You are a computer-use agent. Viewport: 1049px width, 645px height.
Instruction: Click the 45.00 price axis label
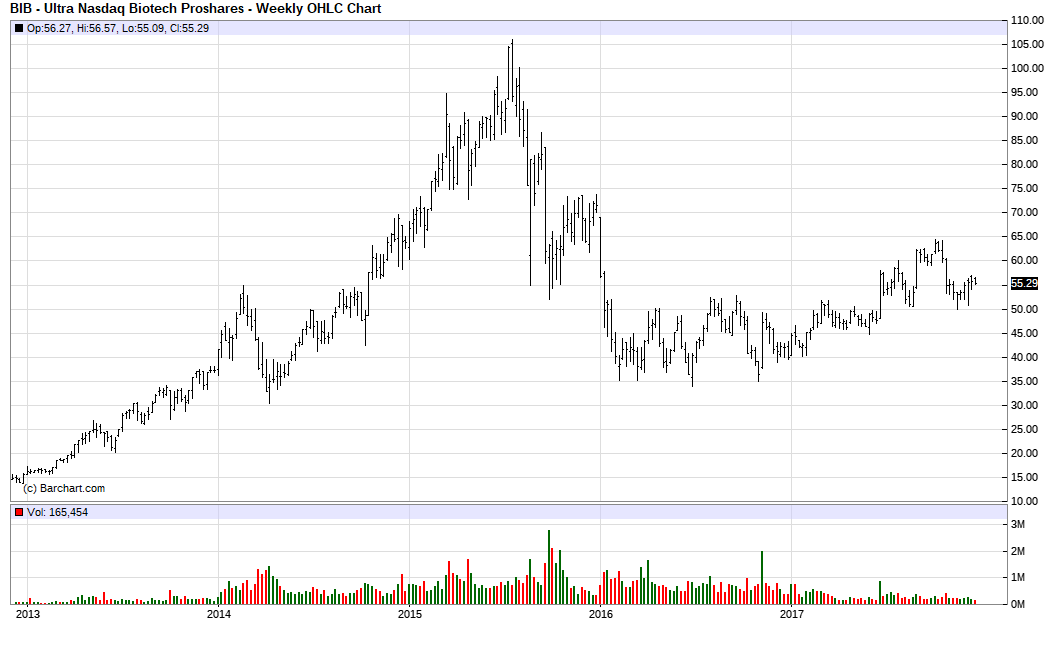pos(1024,333)
